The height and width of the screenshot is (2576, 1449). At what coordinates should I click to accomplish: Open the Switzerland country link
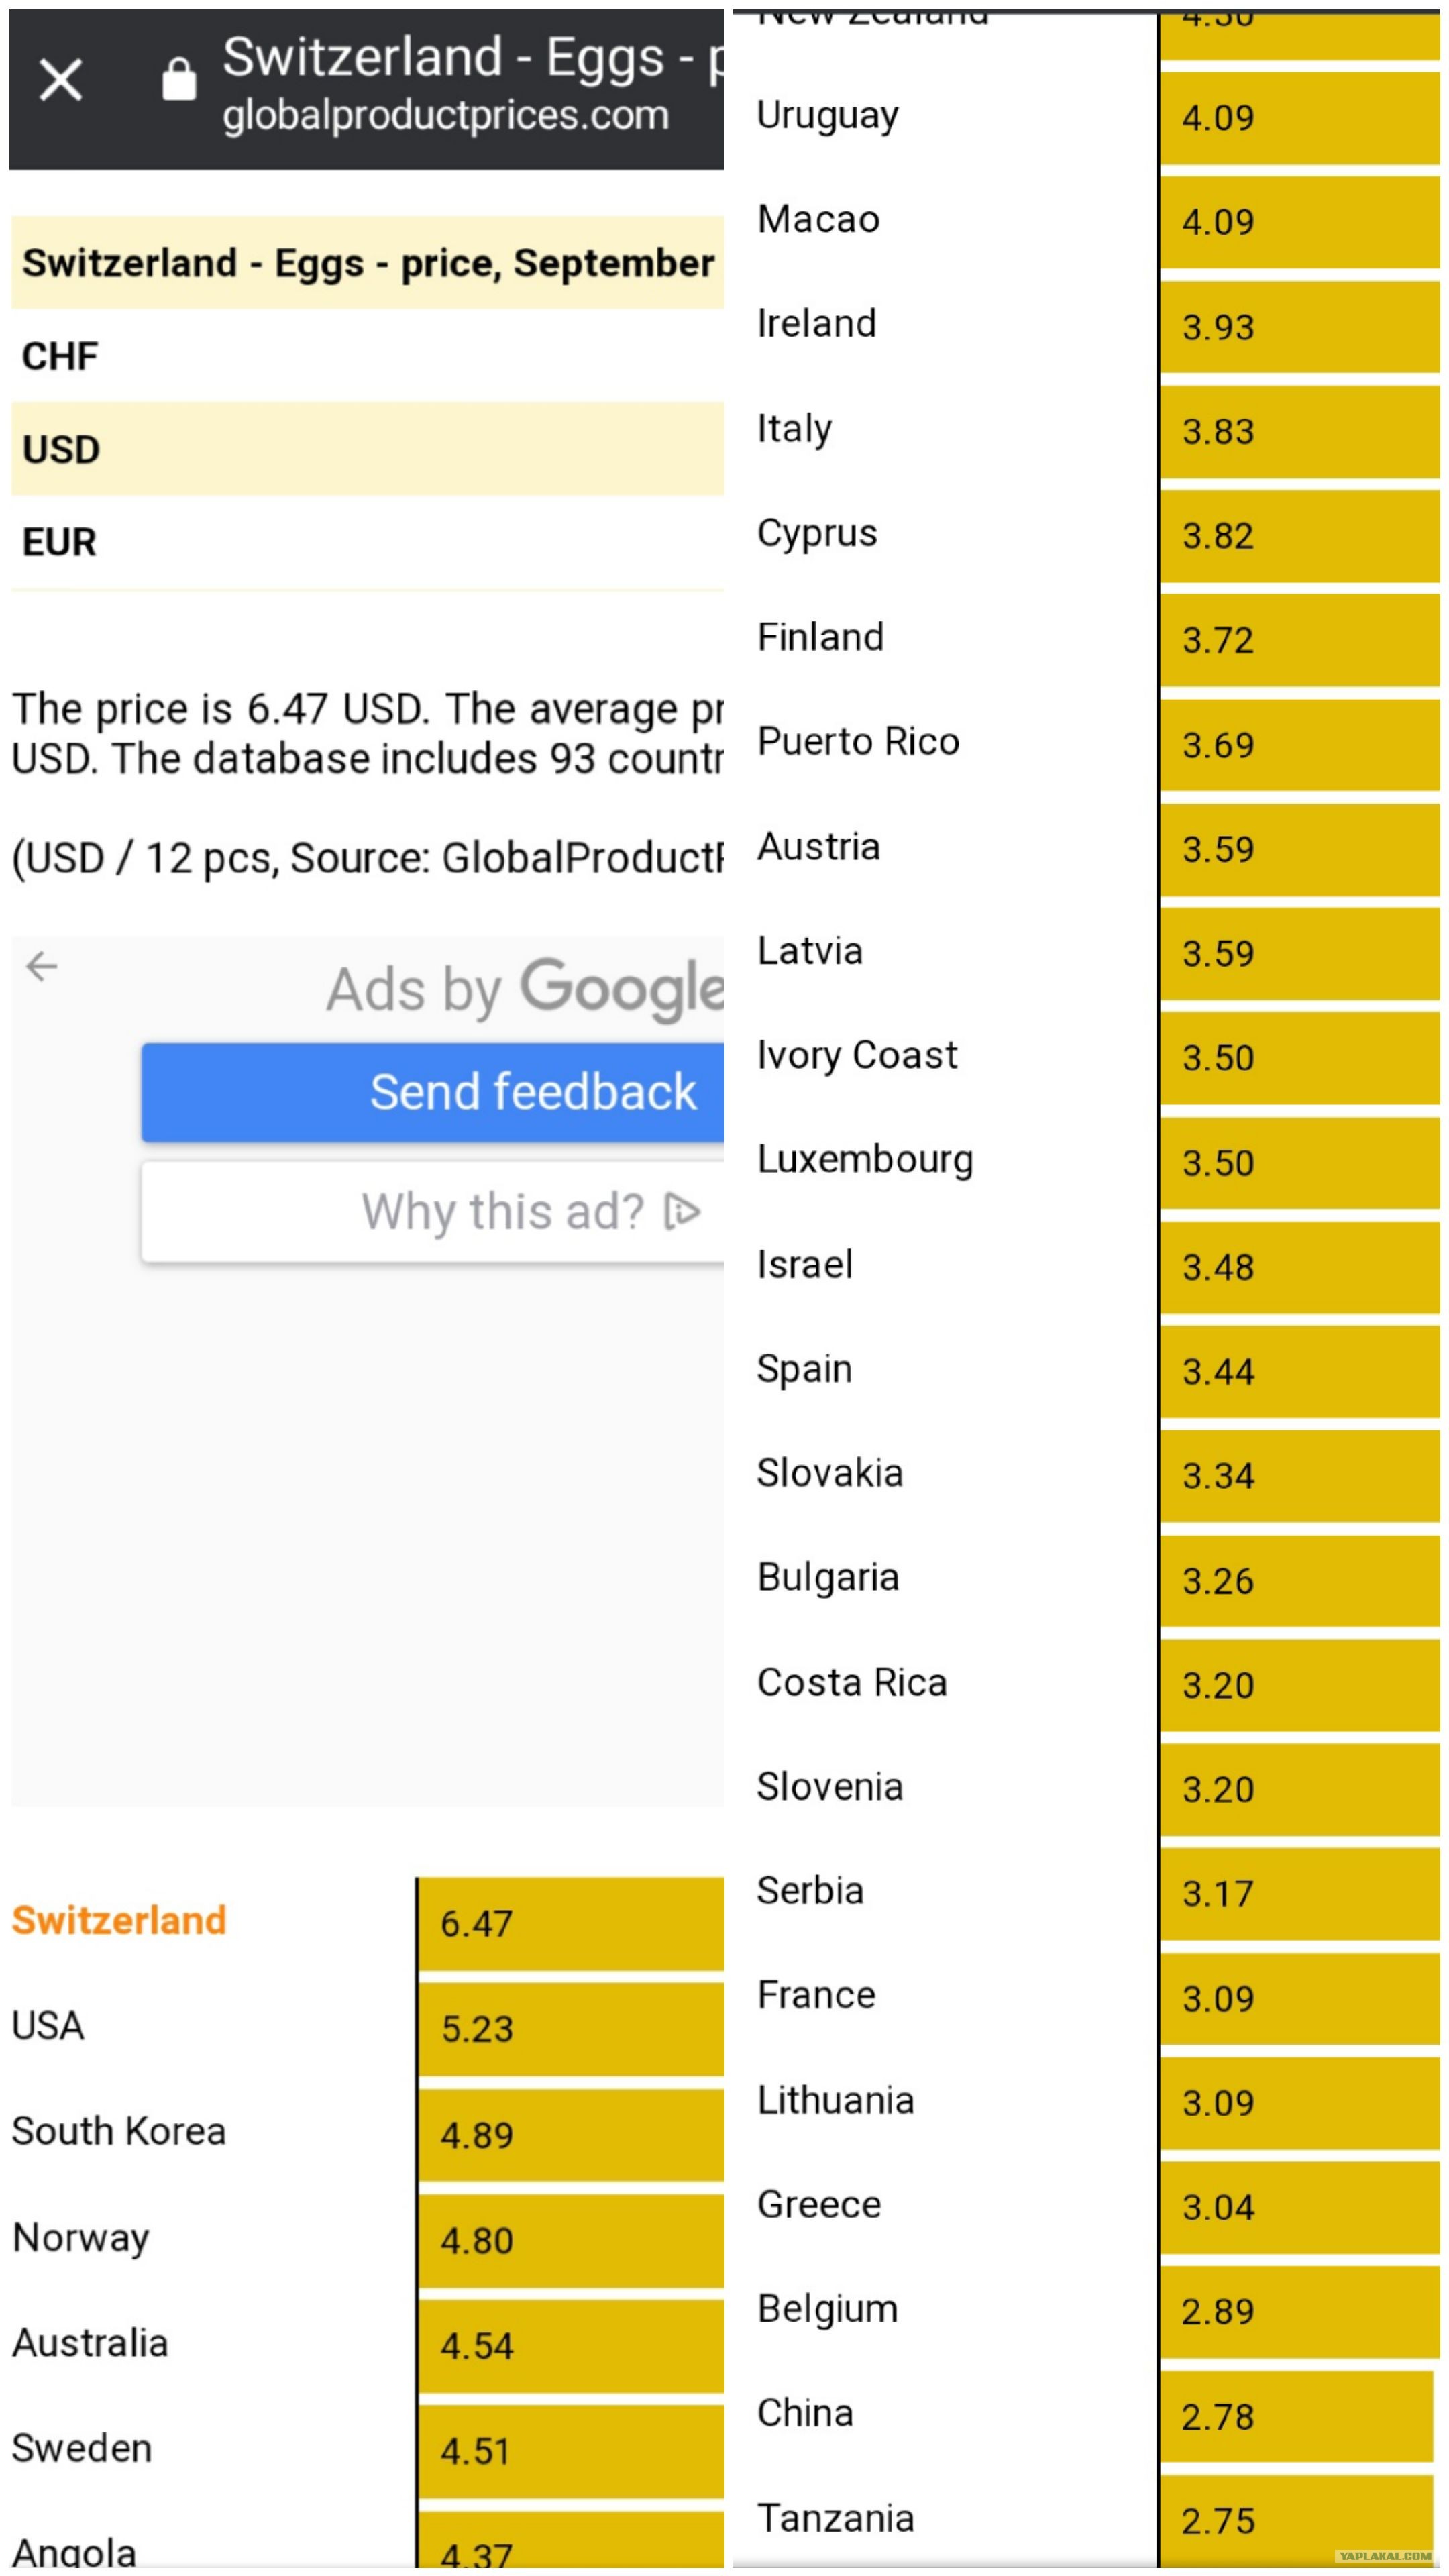tap(119, 1921)
